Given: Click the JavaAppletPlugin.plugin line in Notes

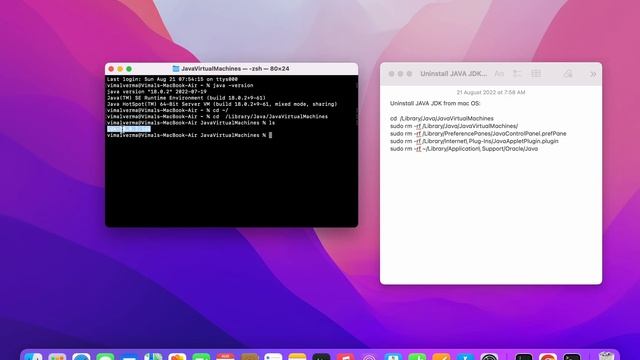Looking at the screenshot, I should coord(474,141).
